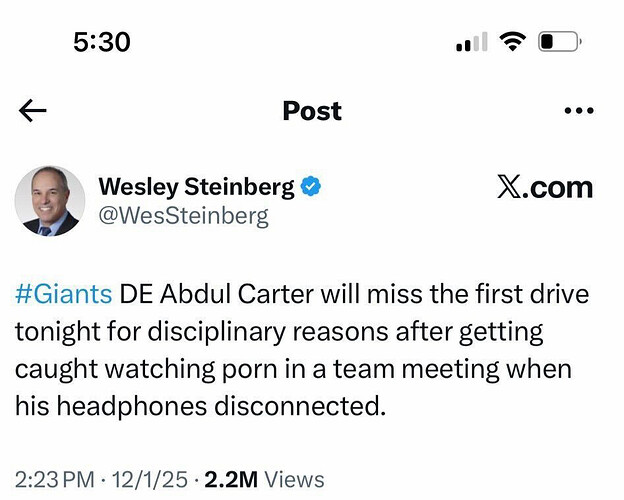This screenshot has width=624, height=500.
Task: Click the X.com logo
Action: pos(544,187)
